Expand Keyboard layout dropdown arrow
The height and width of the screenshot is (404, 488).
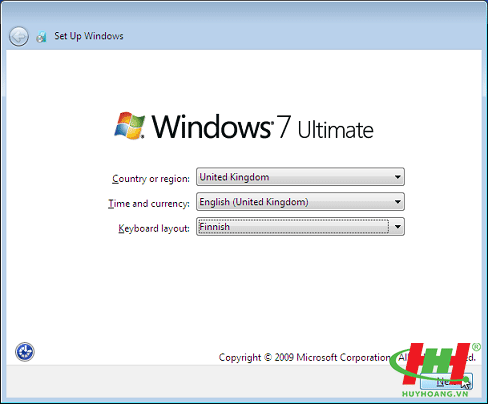pyautogui.click(x=397, y=227)
